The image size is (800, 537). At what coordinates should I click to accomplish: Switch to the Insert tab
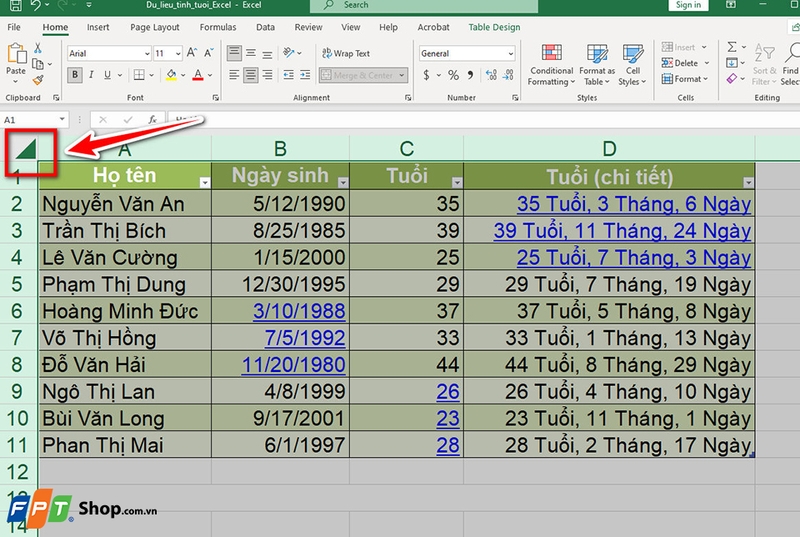pyautogui.click(x=98, y=27)
